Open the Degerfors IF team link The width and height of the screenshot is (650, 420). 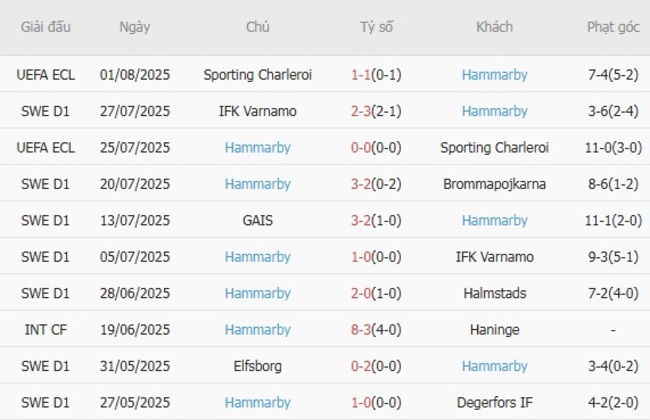(494, 403)
